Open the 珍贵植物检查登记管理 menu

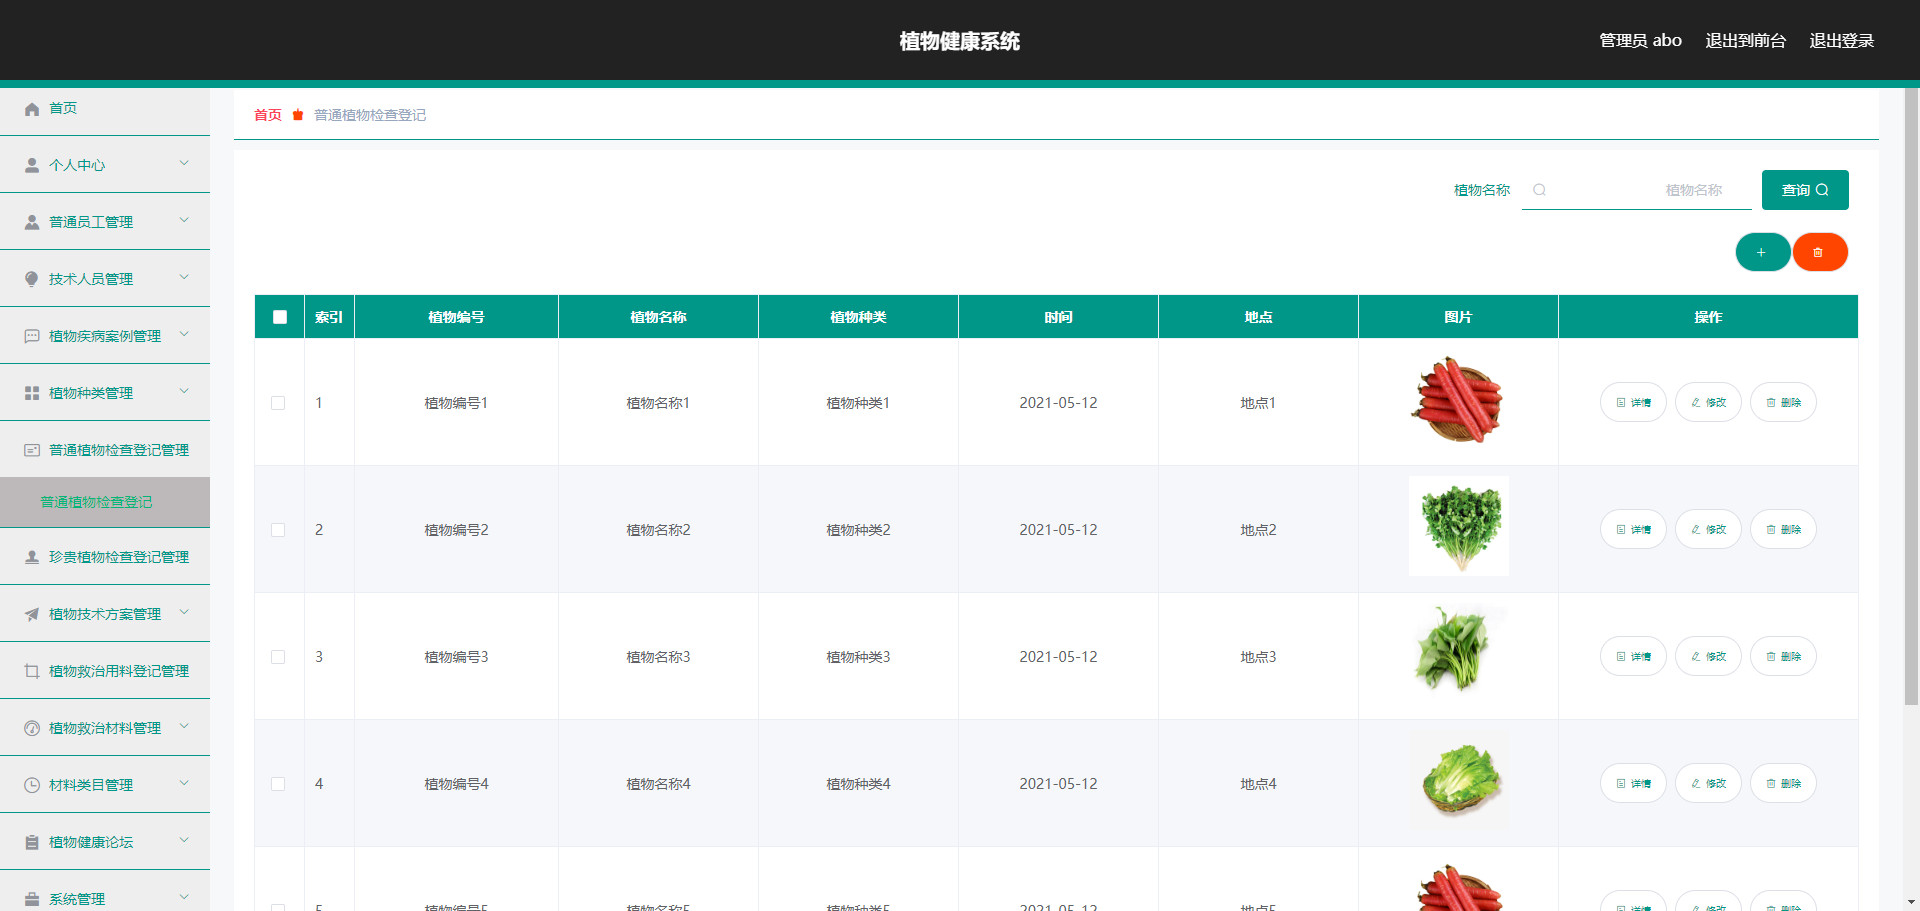118,557
